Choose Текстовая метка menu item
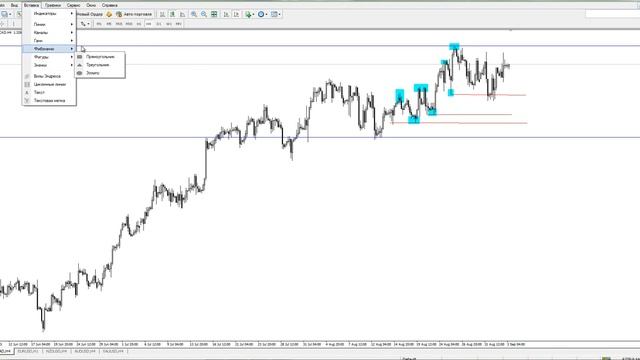Image resolution: width=640 pixels, height=360 pixels. pos(49,101)
